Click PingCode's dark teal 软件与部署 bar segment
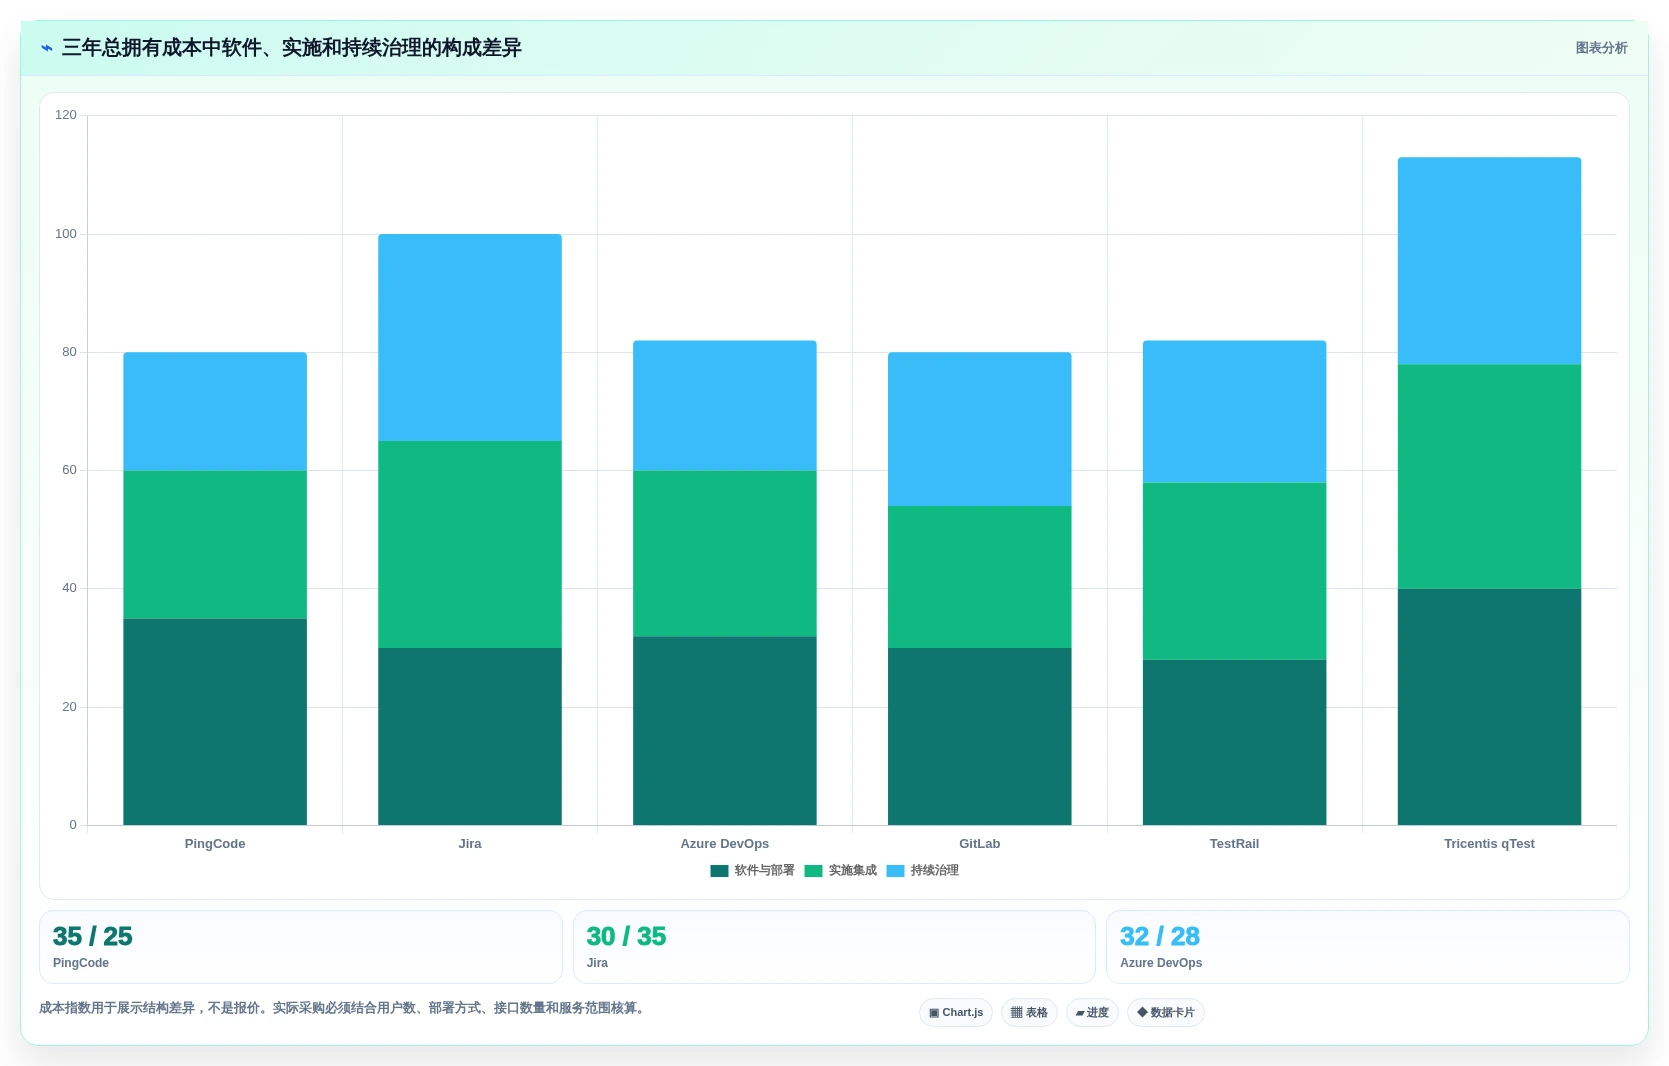Screen dimensions: 1669x1066 point(215,722)
